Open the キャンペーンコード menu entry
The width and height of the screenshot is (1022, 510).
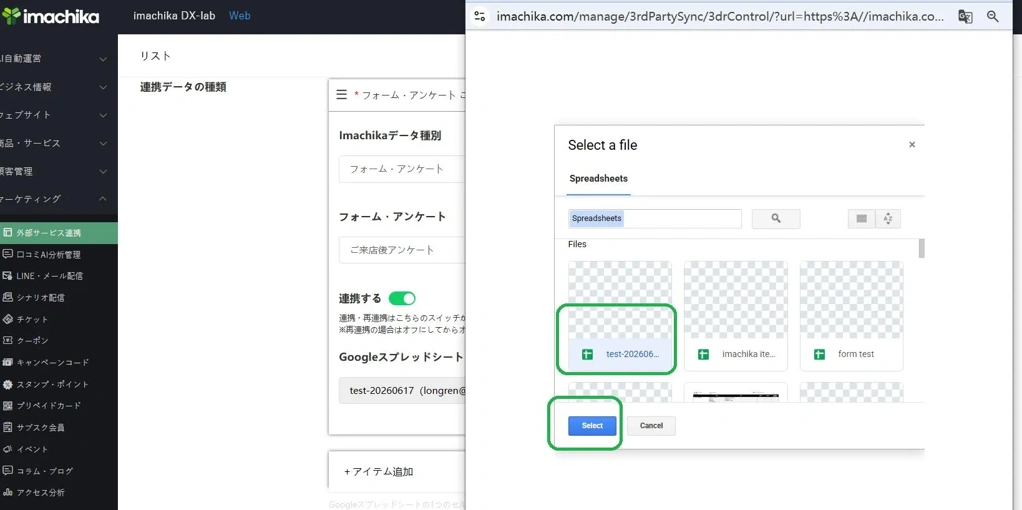click(53, 362)
